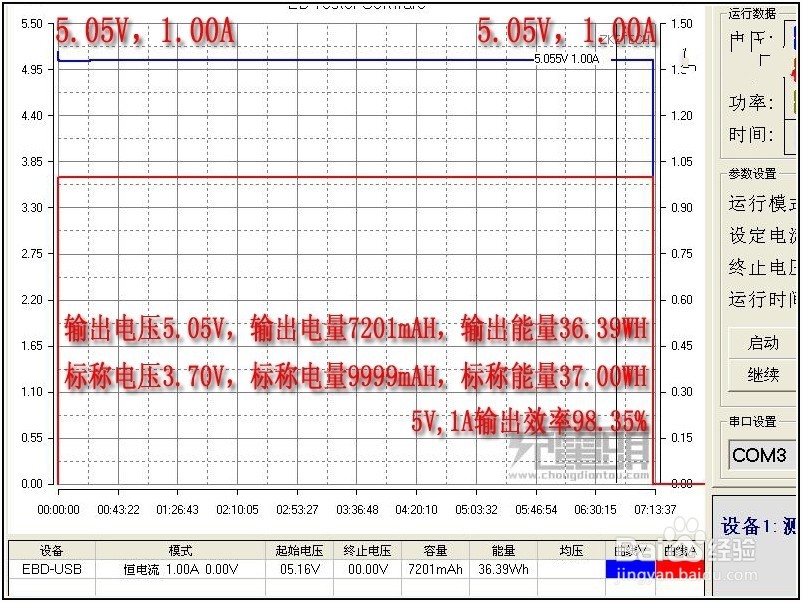Click the blue curve color swatch in table
The width and height of the screenshot is (802, 602).
(x=628, y=568)
